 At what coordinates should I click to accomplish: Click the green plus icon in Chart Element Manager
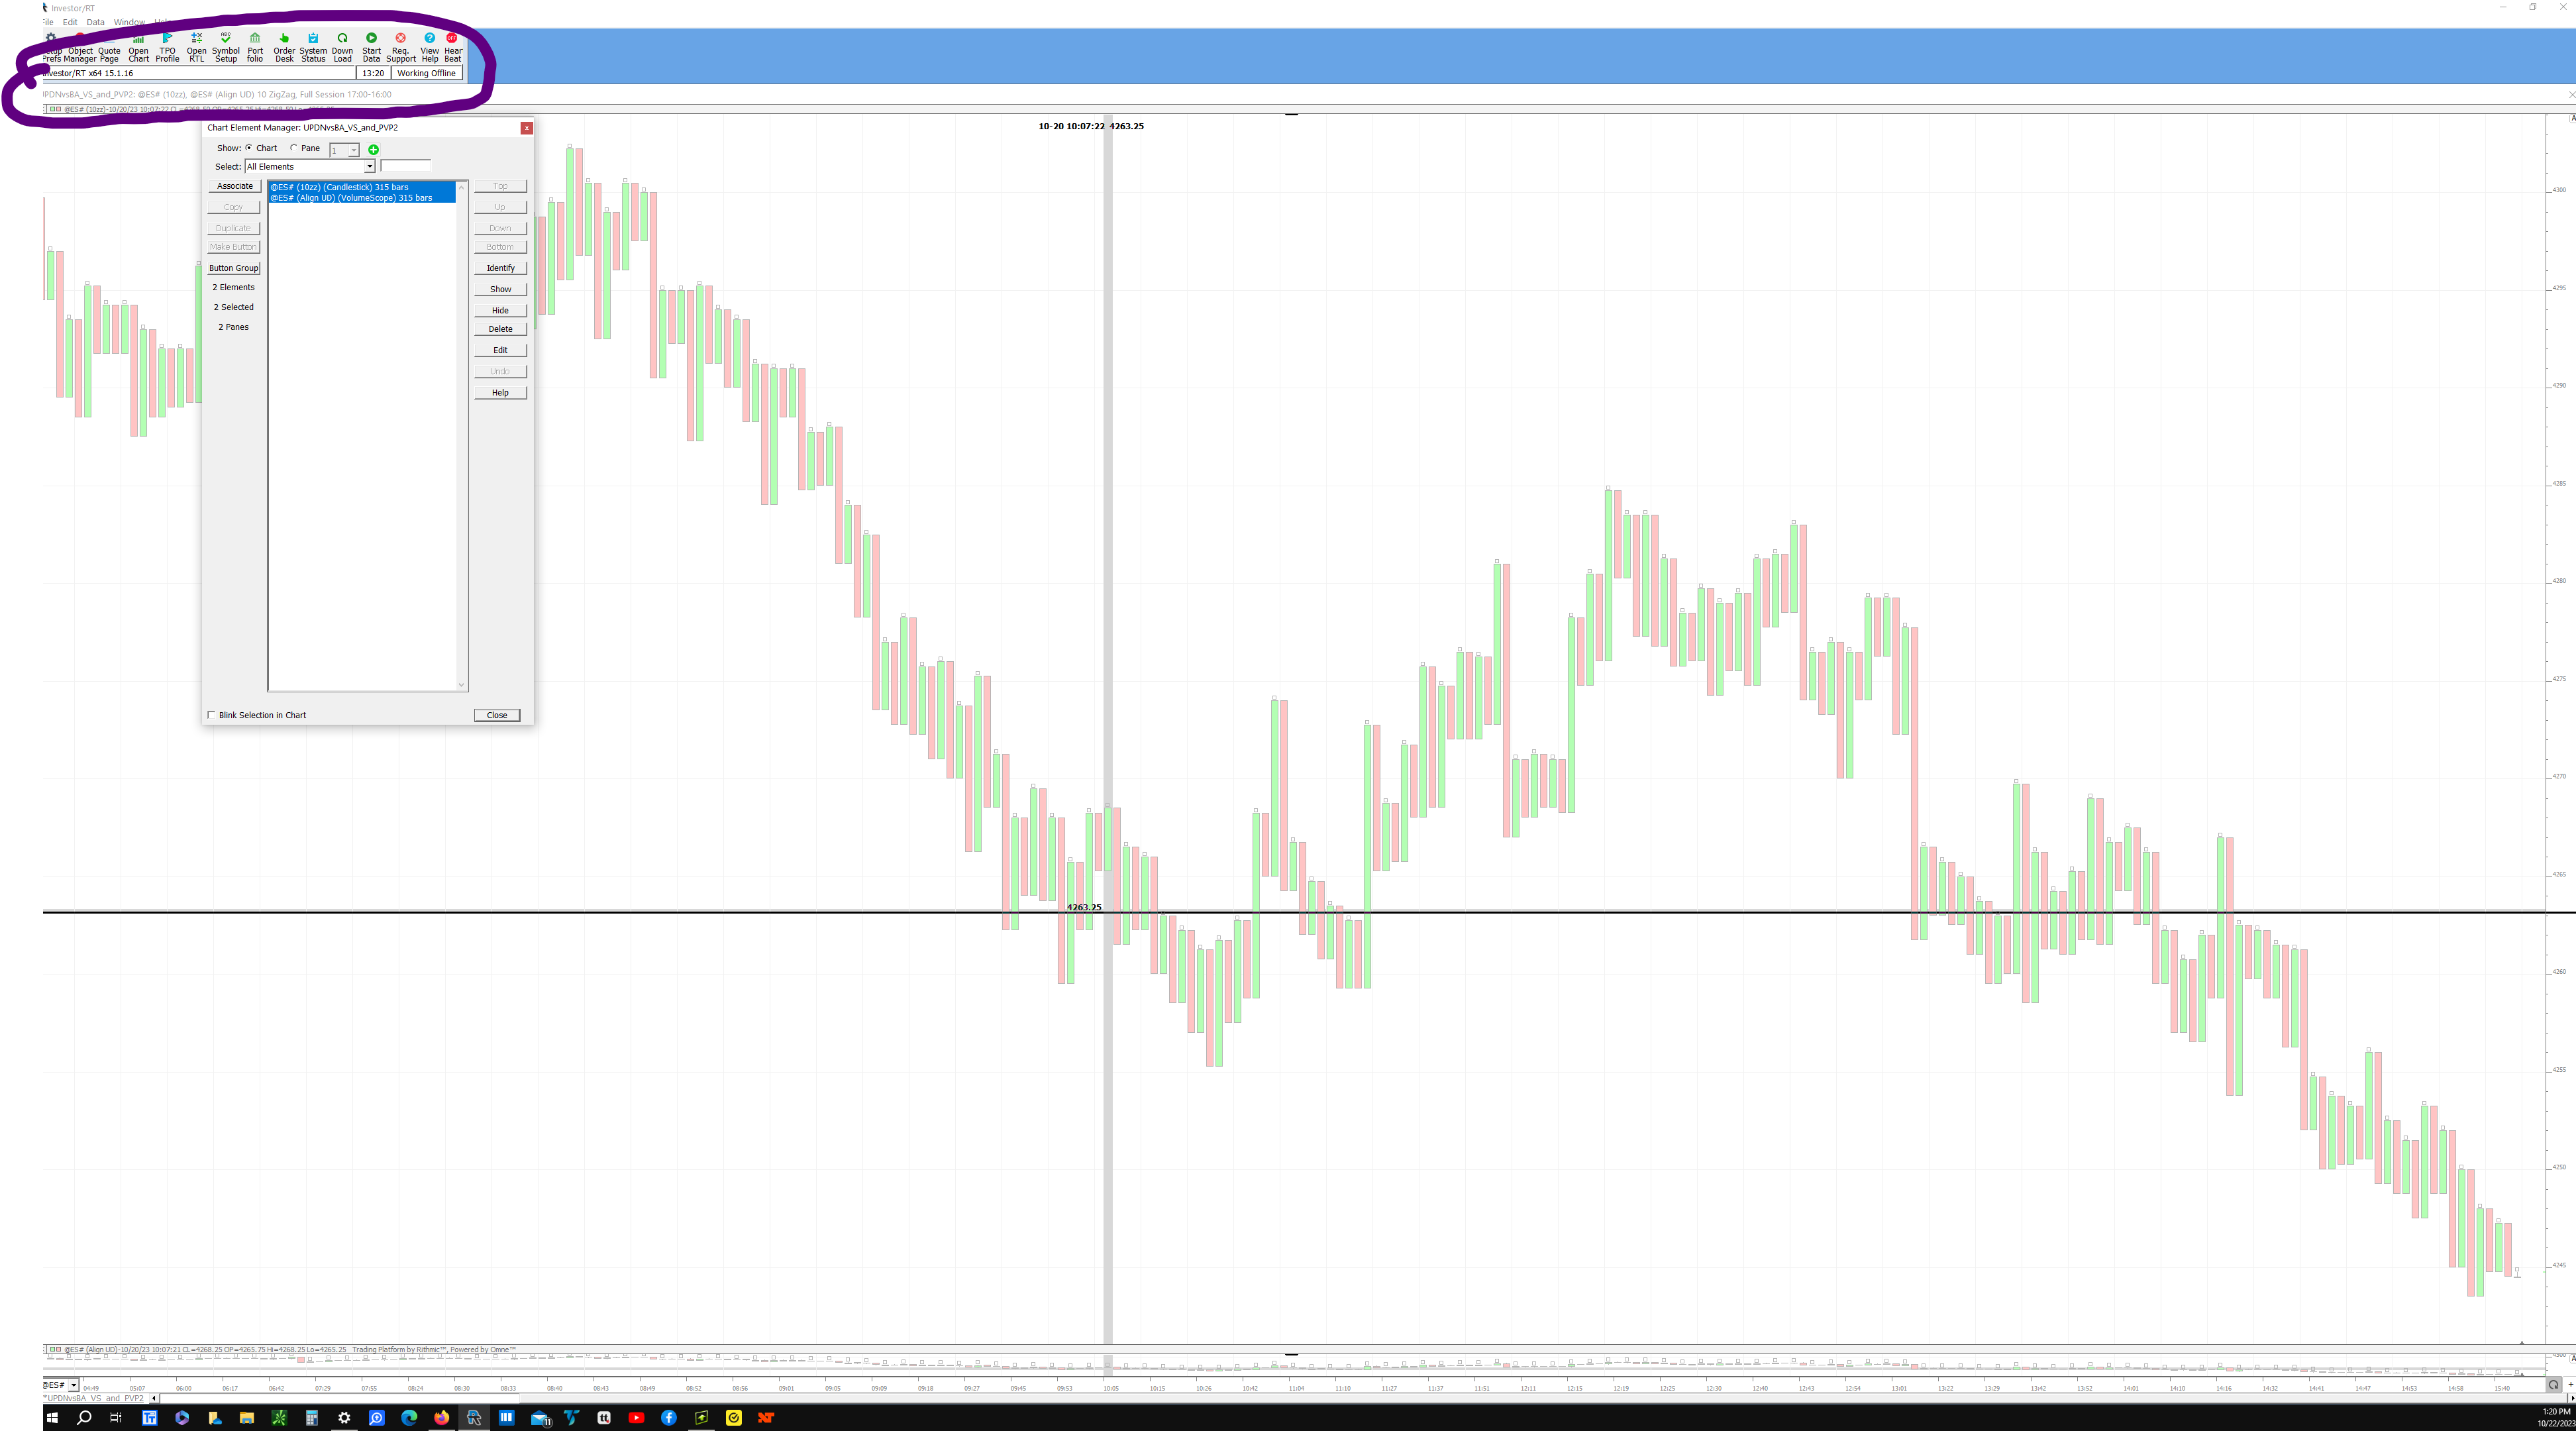[x=373, y=149]
